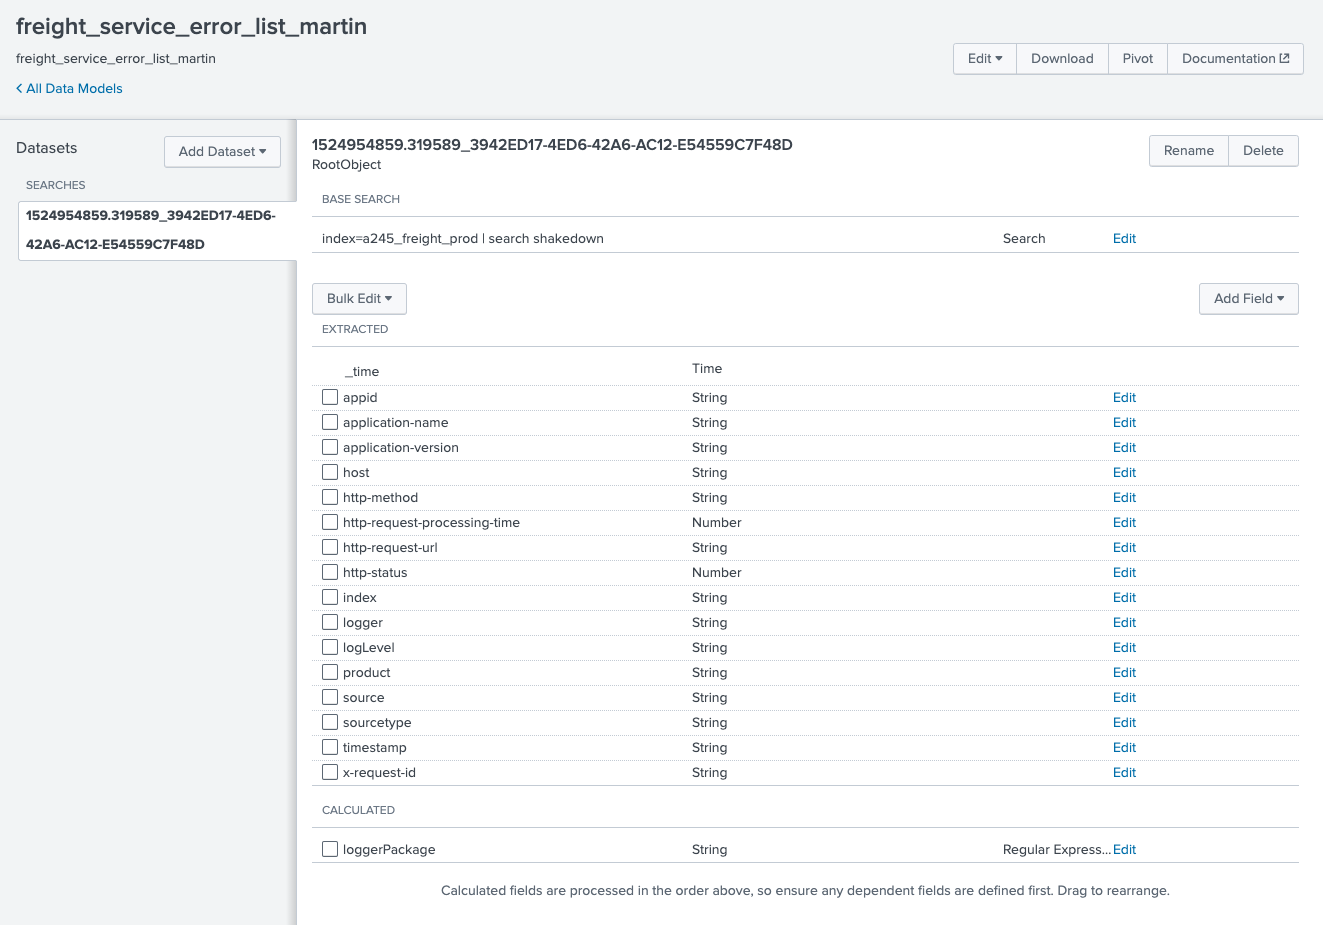Edit the http-request-processing-time field
1323x925 pixels.
[x=1124, y=523]
